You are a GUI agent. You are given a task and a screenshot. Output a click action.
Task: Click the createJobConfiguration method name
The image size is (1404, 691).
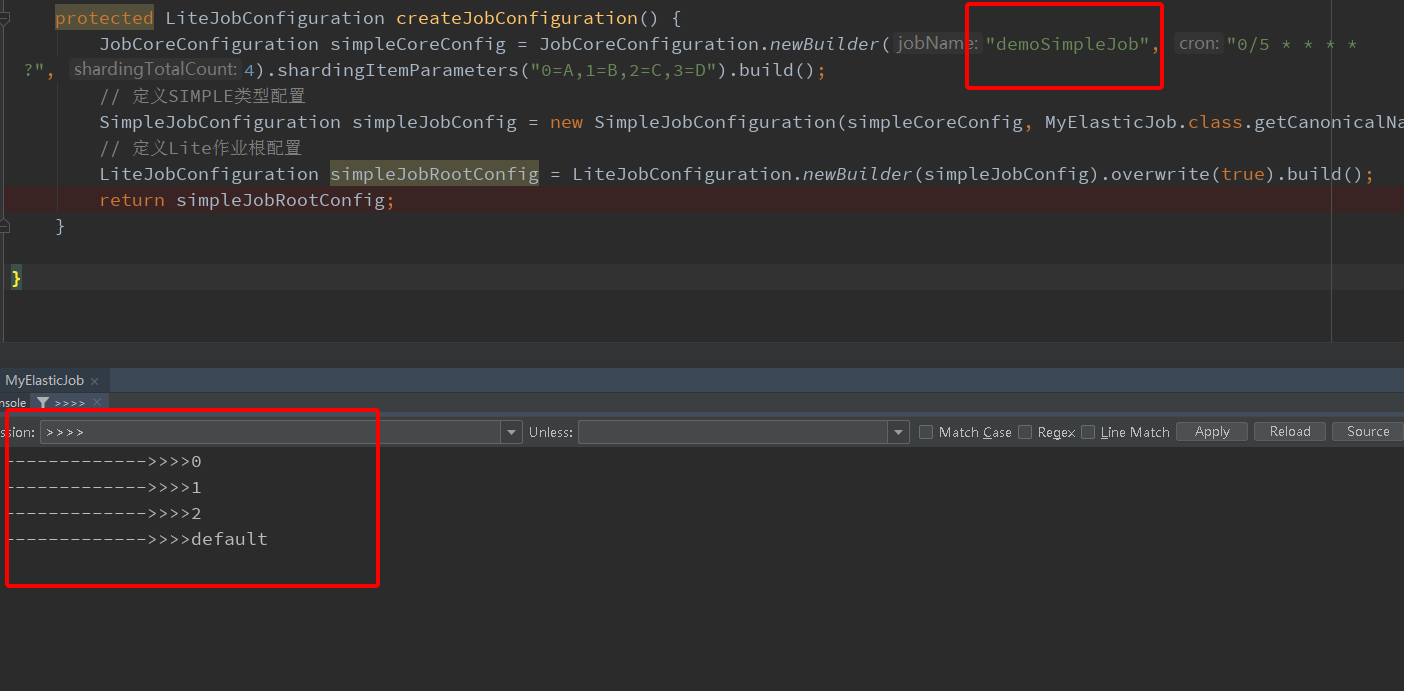(x=517, y=18)
